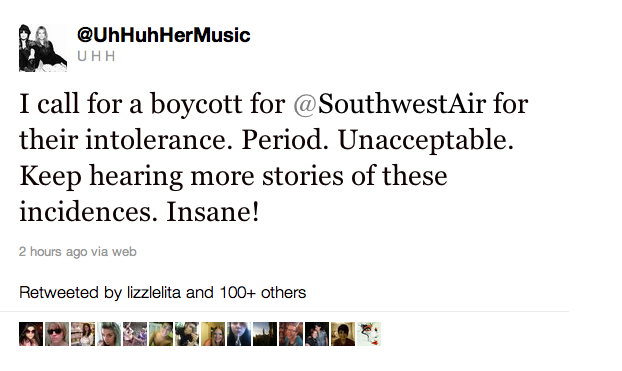Click the @UhHuhHerMusic username link
The image size is (622, 371).
[x=163, y=35]
